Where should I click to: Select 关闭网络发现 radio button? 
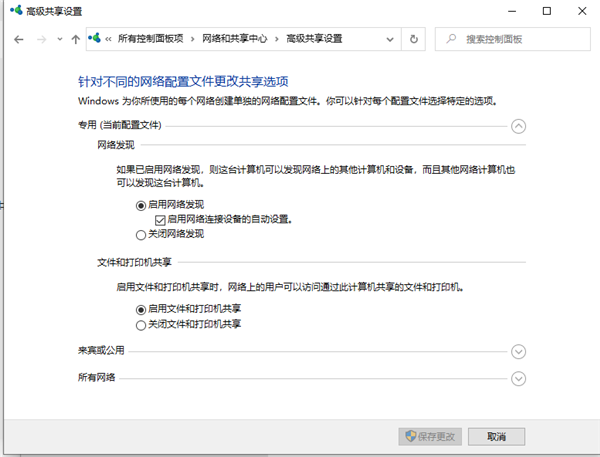(x=141, y=234)
